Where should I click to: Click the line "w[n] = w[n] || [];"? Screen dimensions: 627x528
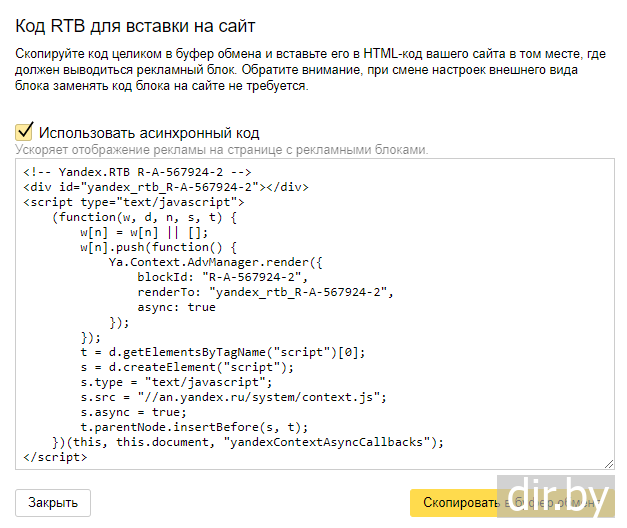144,232
